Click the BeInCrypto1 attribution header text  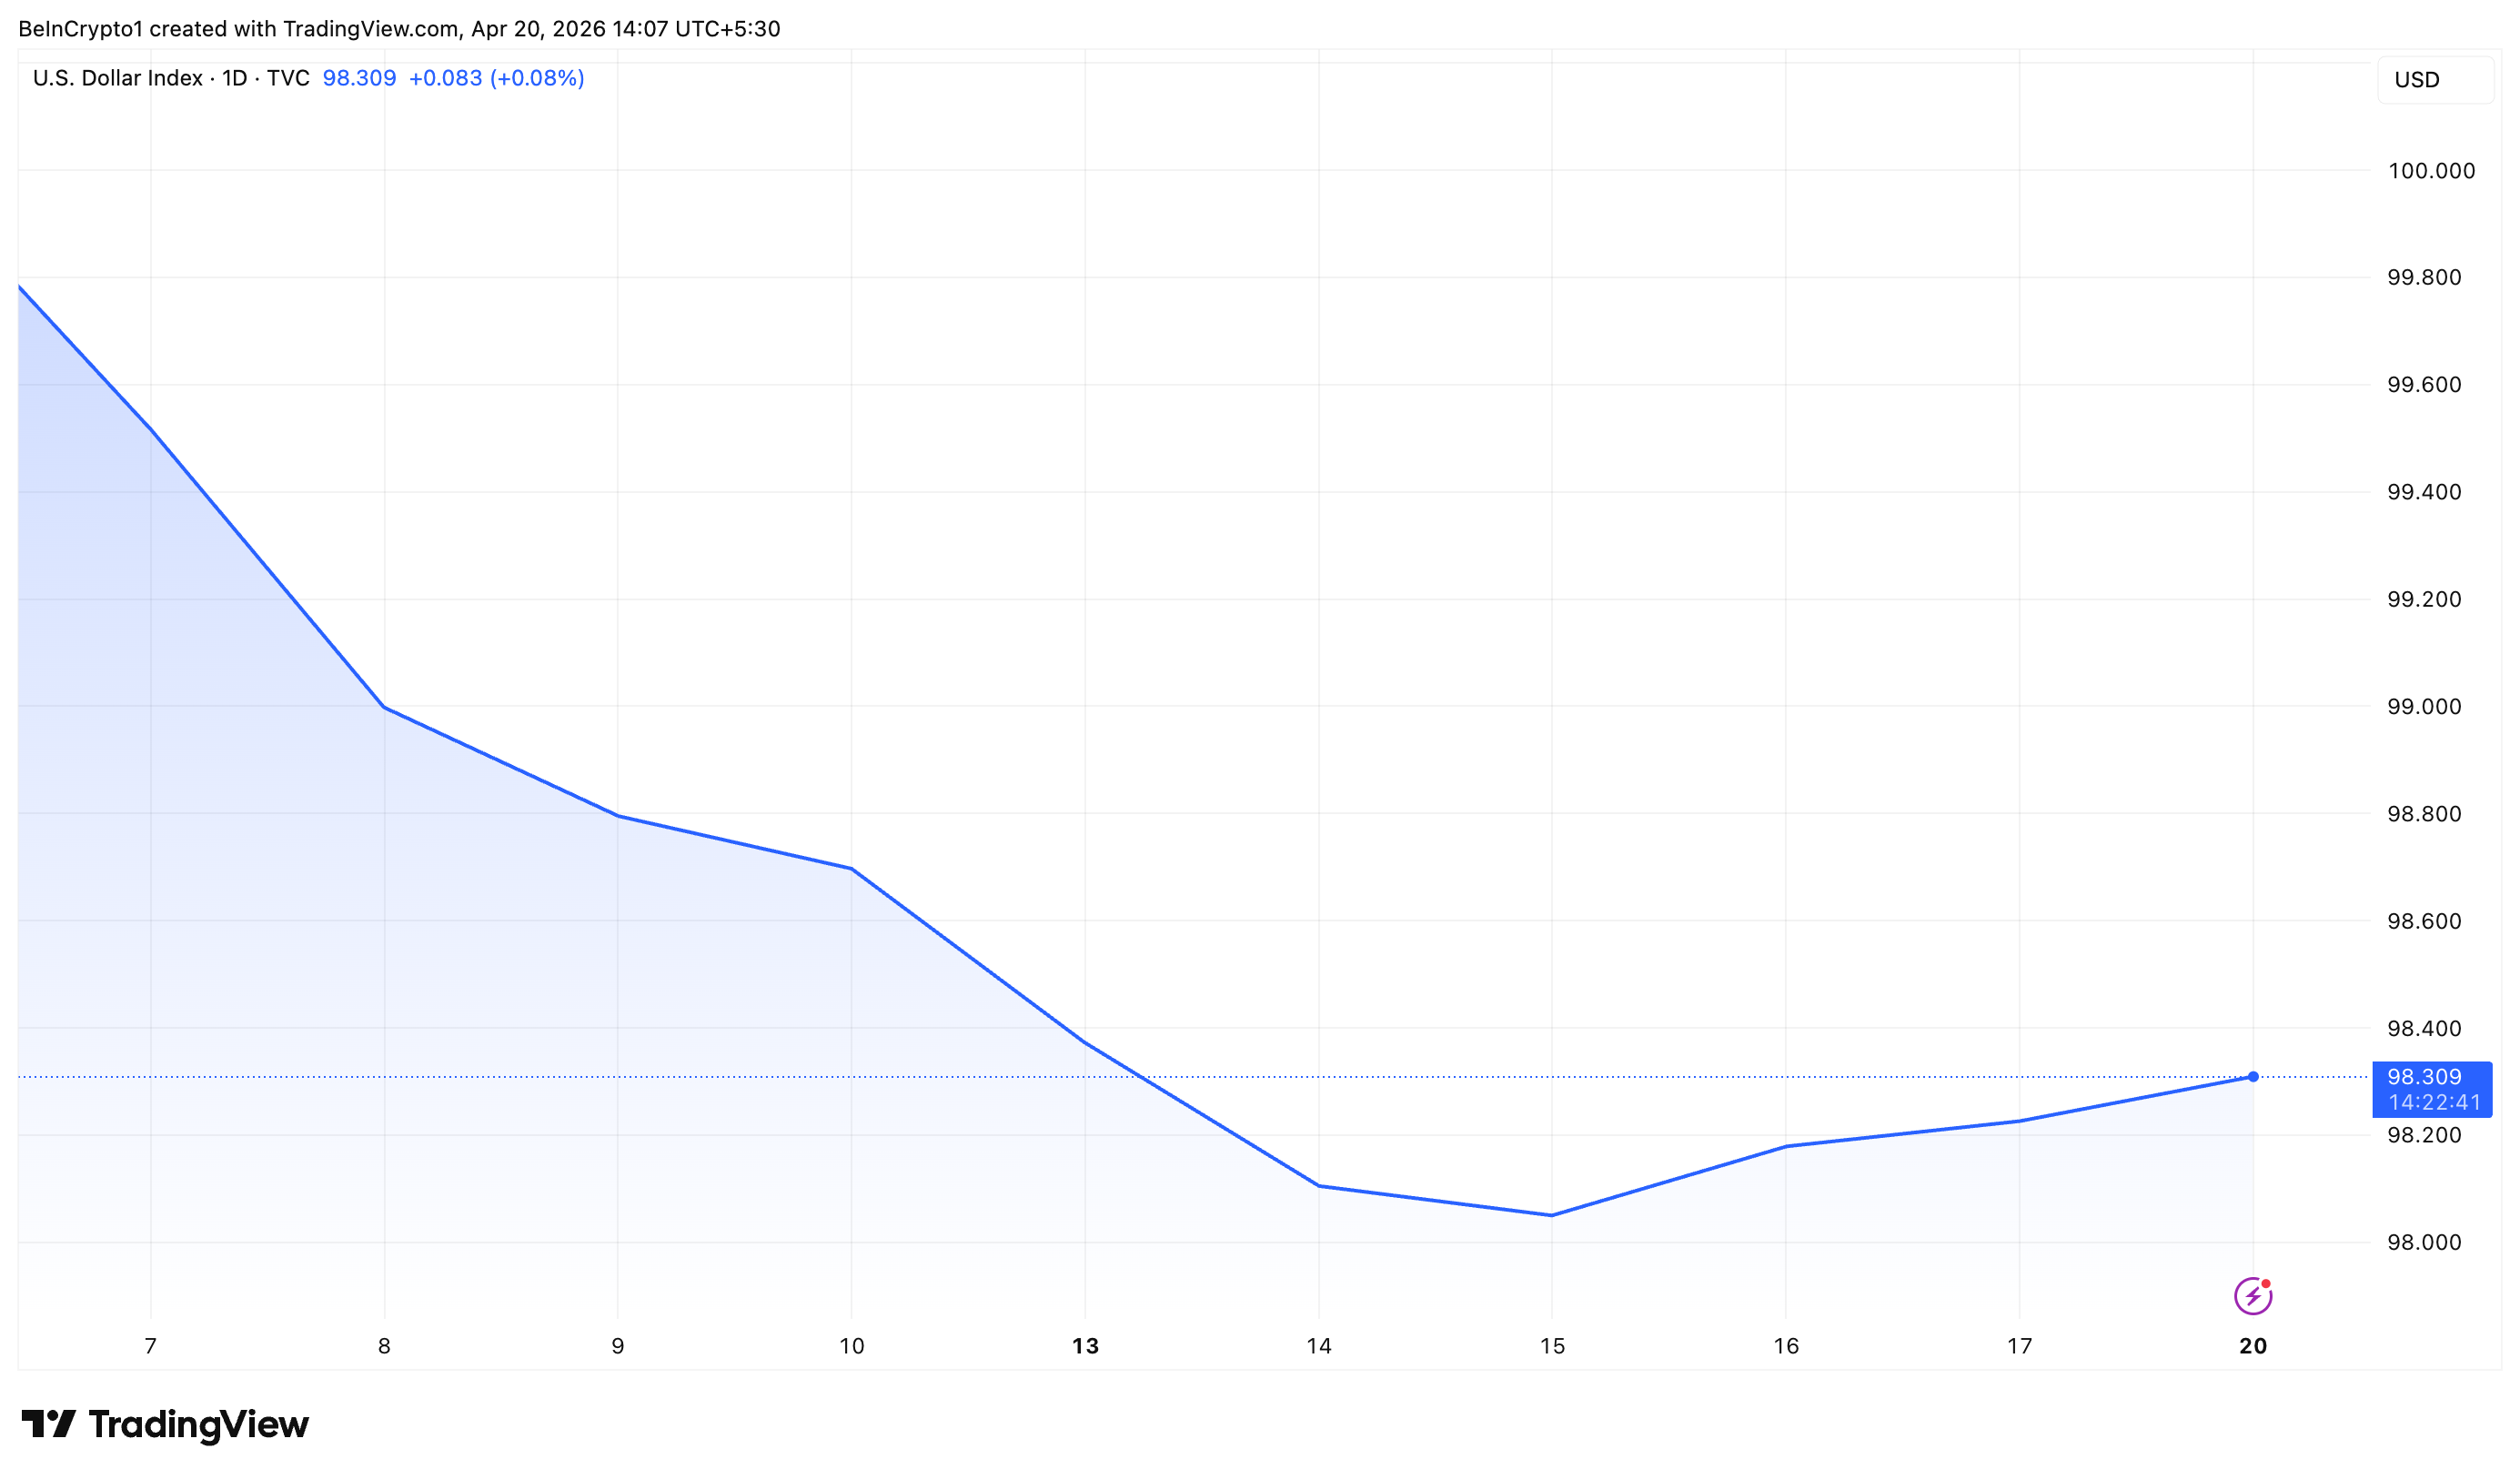tap(398, 28)
